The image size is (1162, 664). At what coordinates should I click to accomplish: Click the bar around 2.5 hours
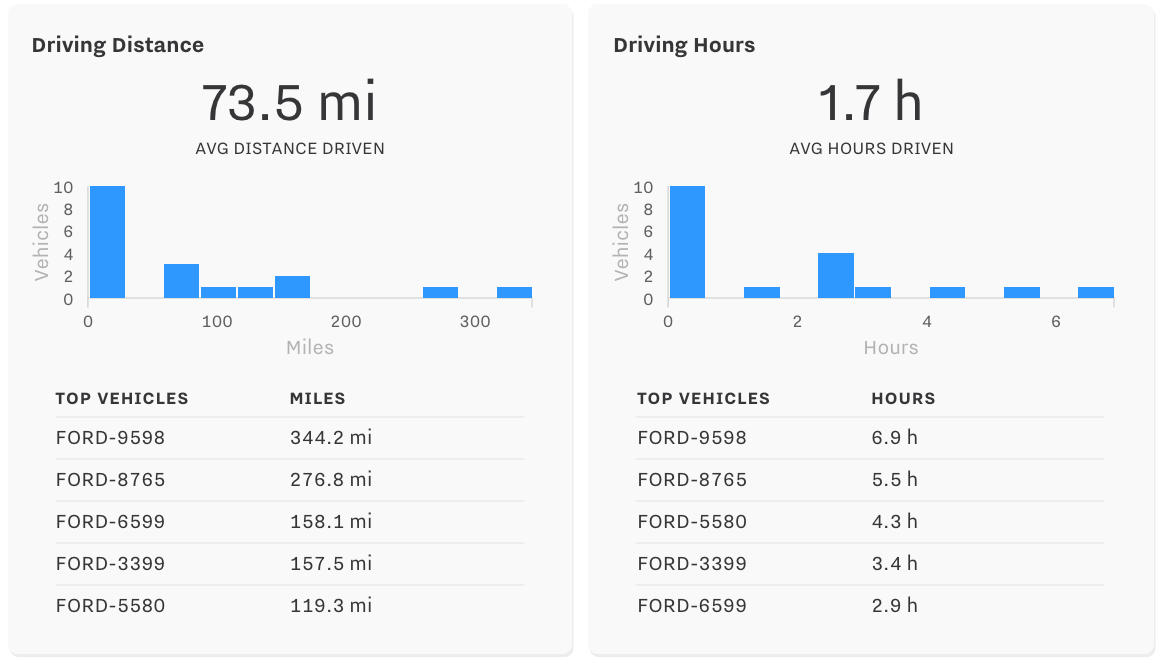coord(835,275)
